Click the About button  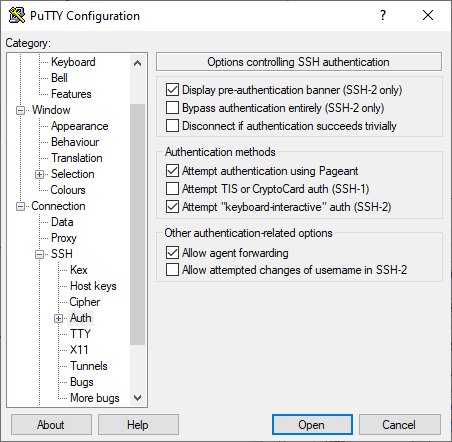(x=51, y=425)
